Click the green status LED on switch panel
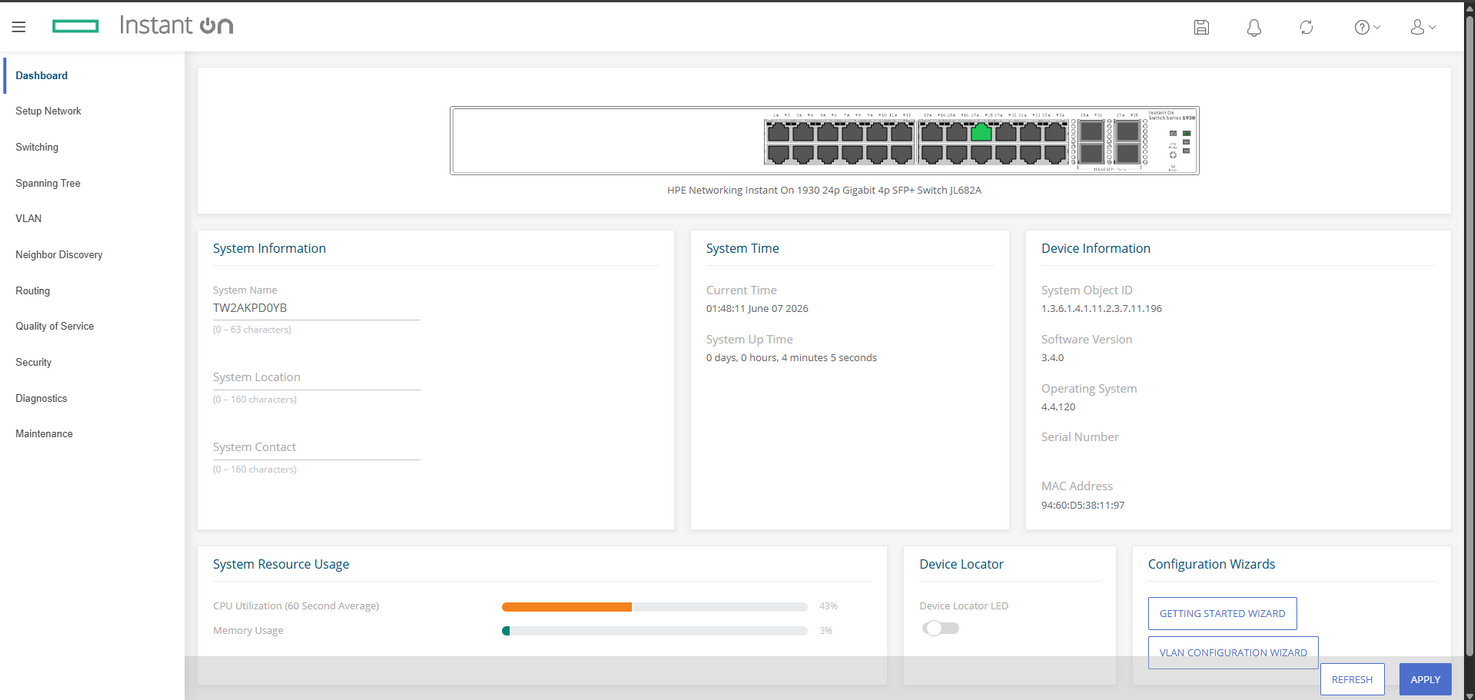 coord(1187,133)
